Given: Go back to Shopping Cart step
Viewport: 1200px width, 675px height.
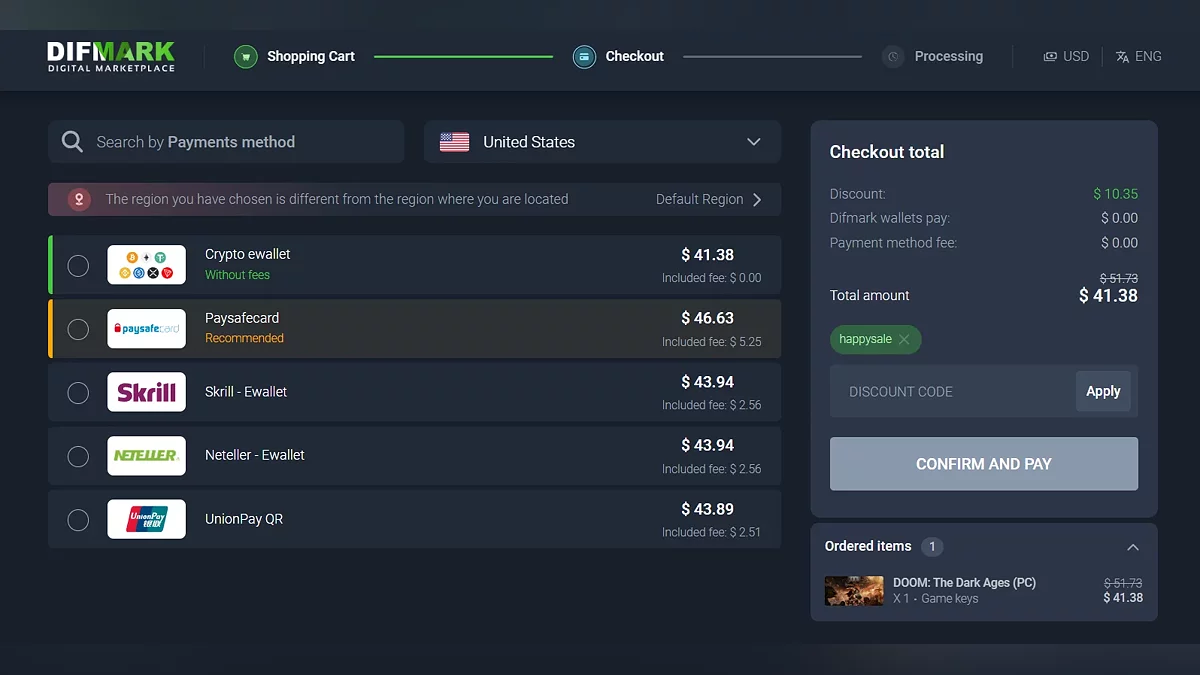Looking at the screenshot, I should click(x=310, y=57).
